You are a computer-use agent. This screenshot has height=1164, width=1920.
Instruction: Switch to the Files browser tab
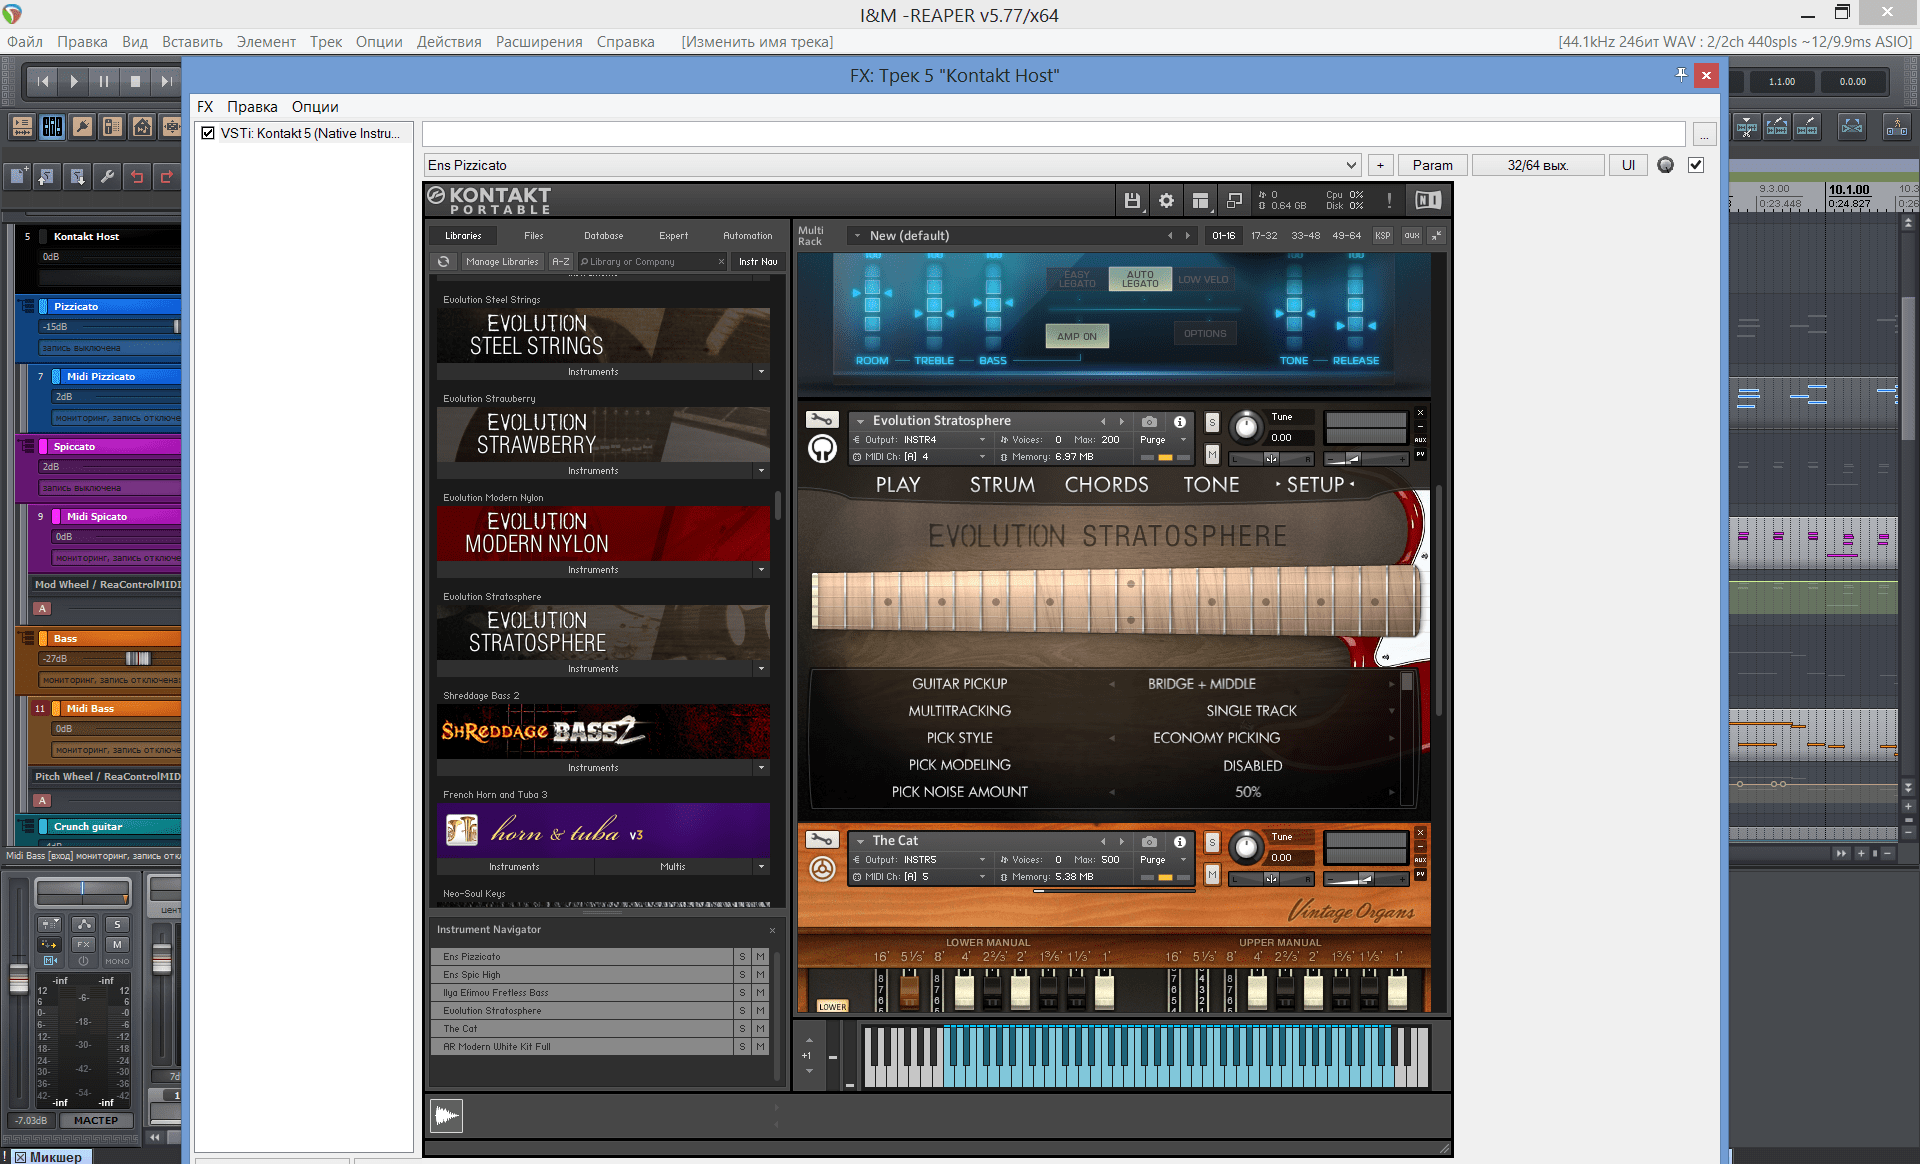[x=534, y=236]
